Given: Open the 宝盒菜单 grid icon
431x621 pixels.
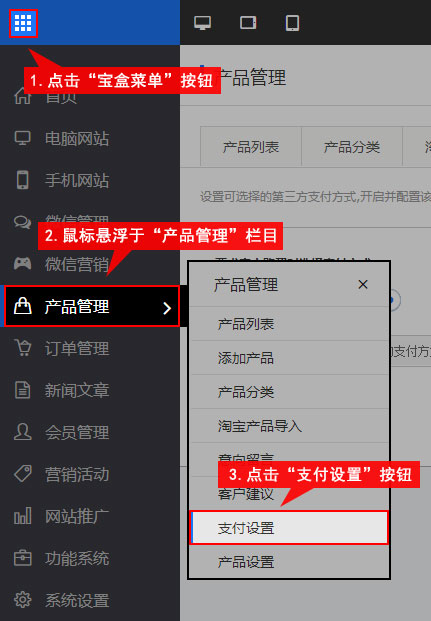Looking at the screenshot, I should pos(23,23).
